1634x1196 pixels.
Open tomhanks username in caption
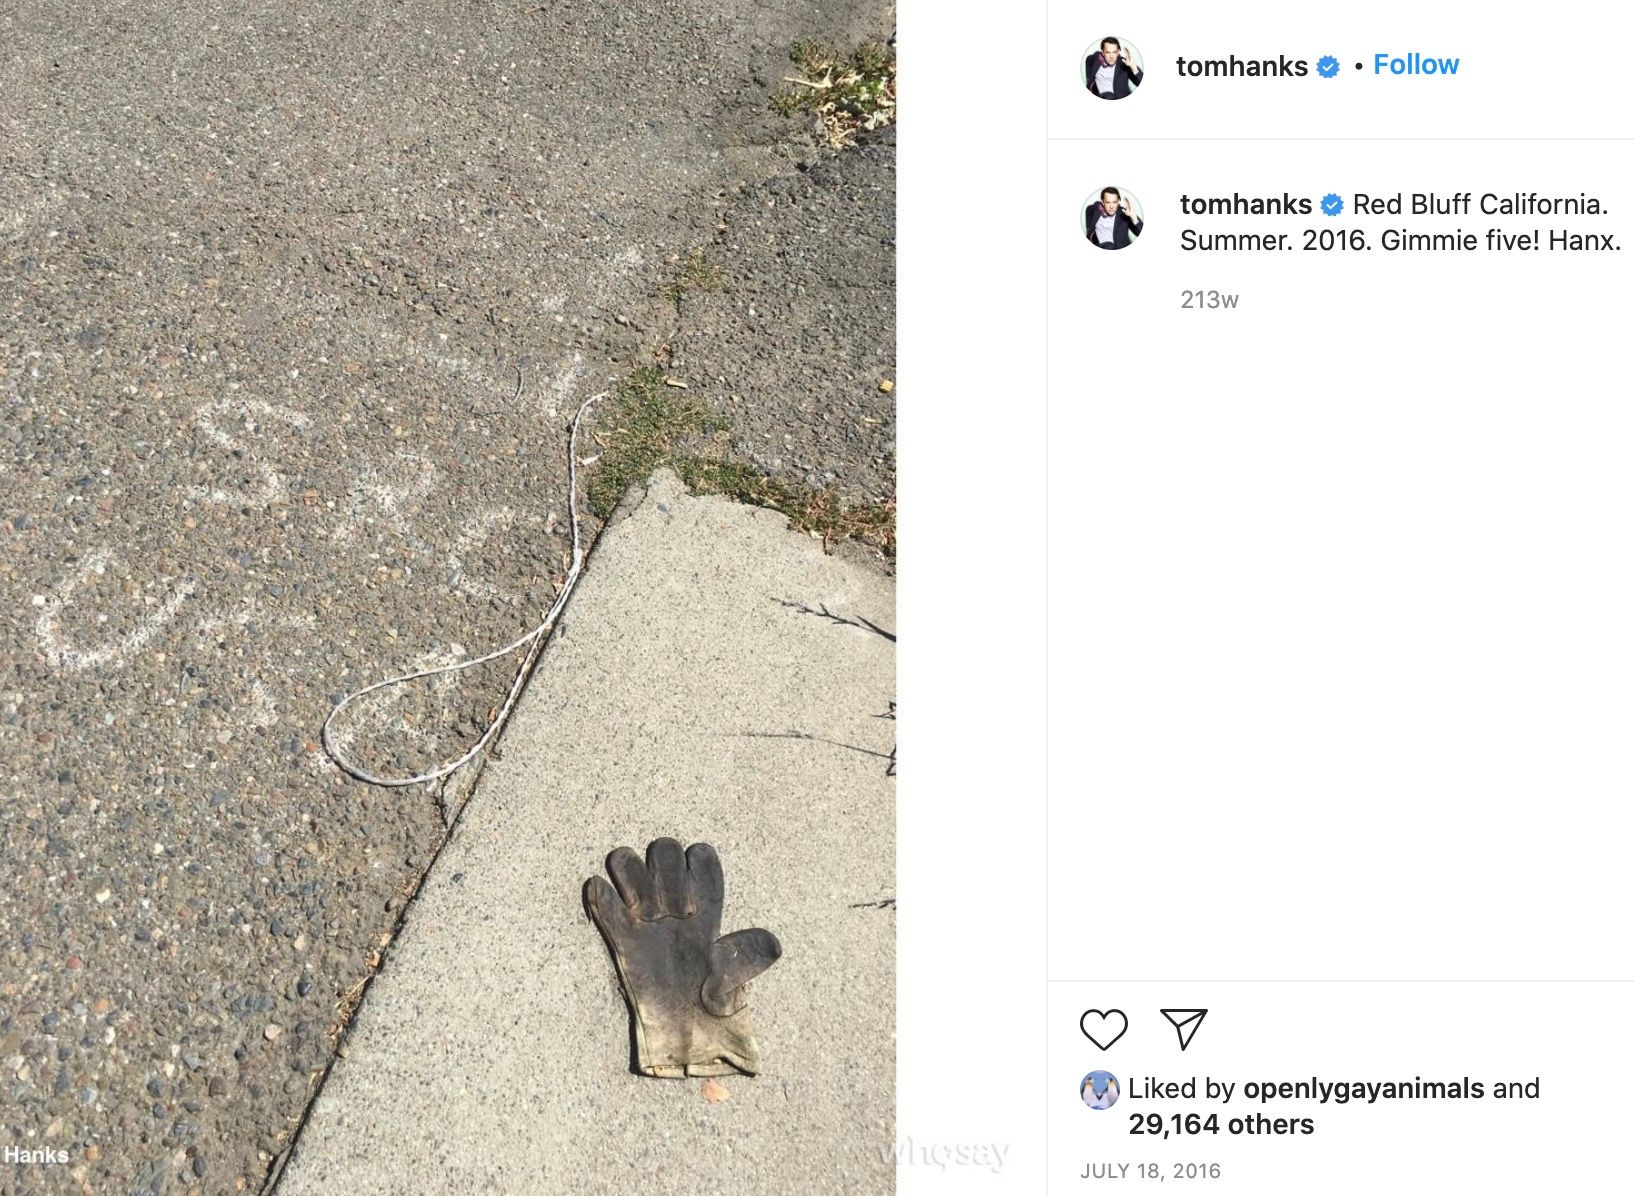pyautogui.click(x=1246, y=204)
